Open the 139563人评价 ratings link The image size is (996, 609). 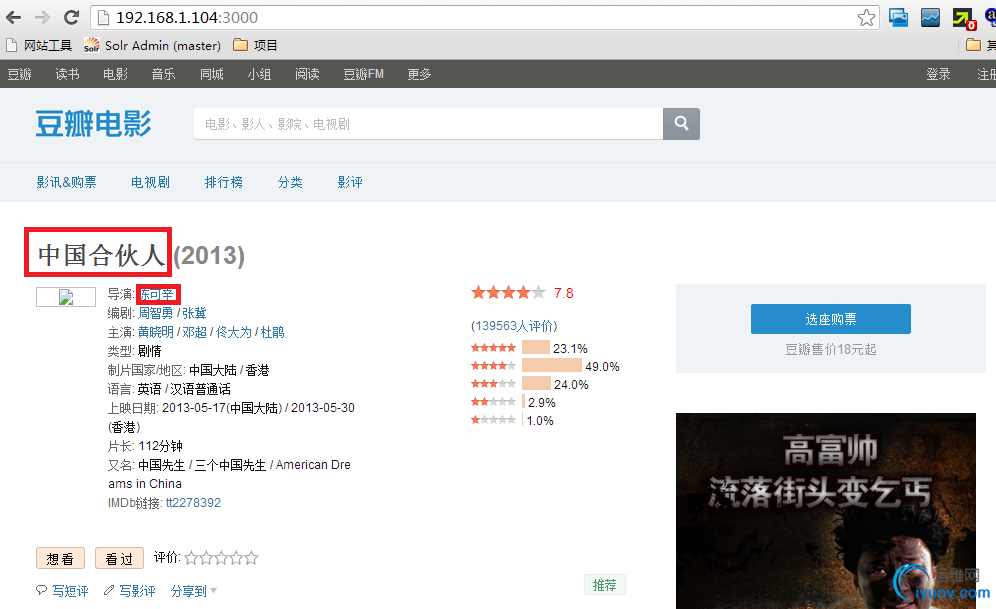pos(514,326)
